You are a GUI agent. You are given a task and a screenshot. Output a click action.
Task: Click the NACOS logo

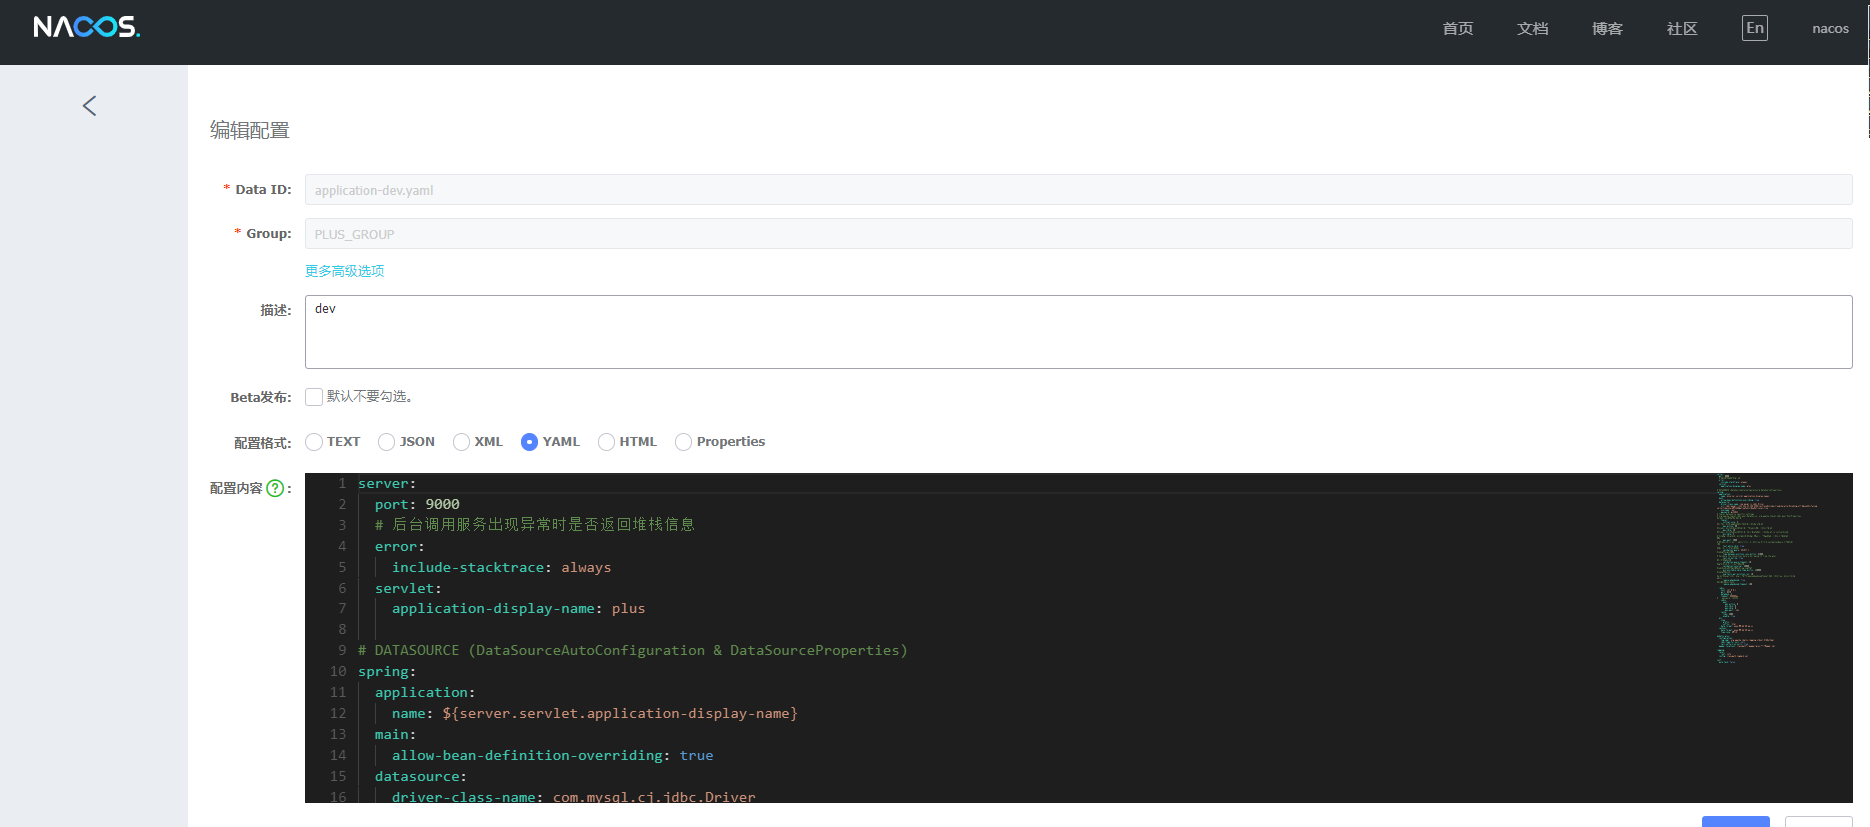coord(86,27)
